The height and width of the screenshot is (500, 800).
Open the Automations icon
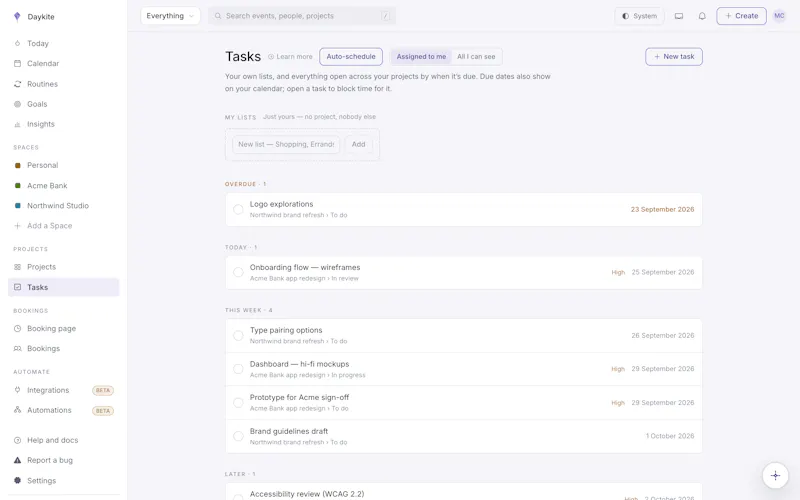pos(17,410)
